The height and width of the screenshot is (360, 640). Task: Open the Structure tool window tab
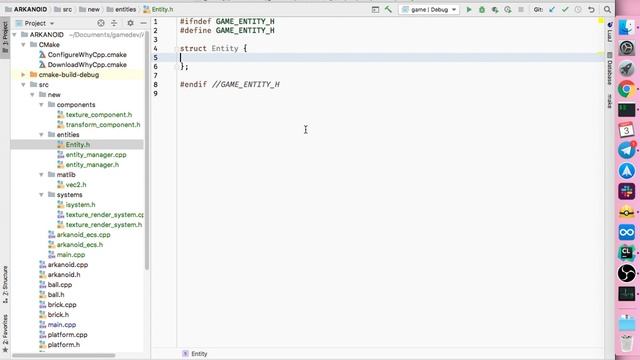(5, 284)
